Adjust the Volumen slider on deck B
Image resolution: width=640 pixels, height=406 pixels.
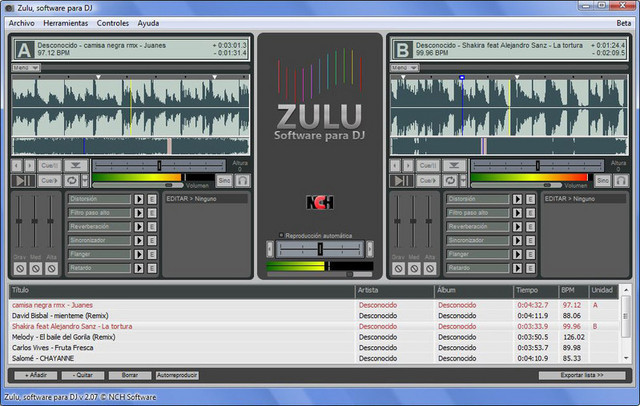(x=517, y=185)
